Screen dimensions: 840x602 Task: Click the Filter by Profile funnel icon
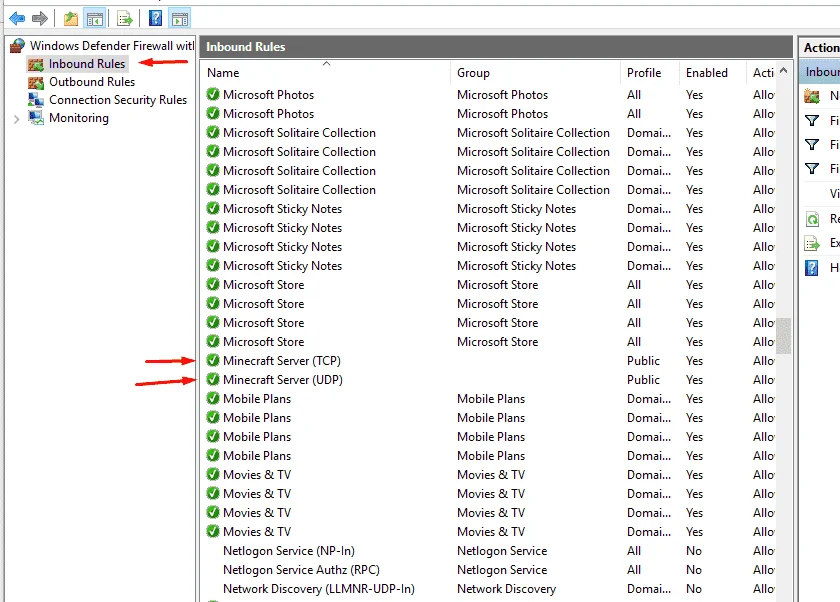812,121
